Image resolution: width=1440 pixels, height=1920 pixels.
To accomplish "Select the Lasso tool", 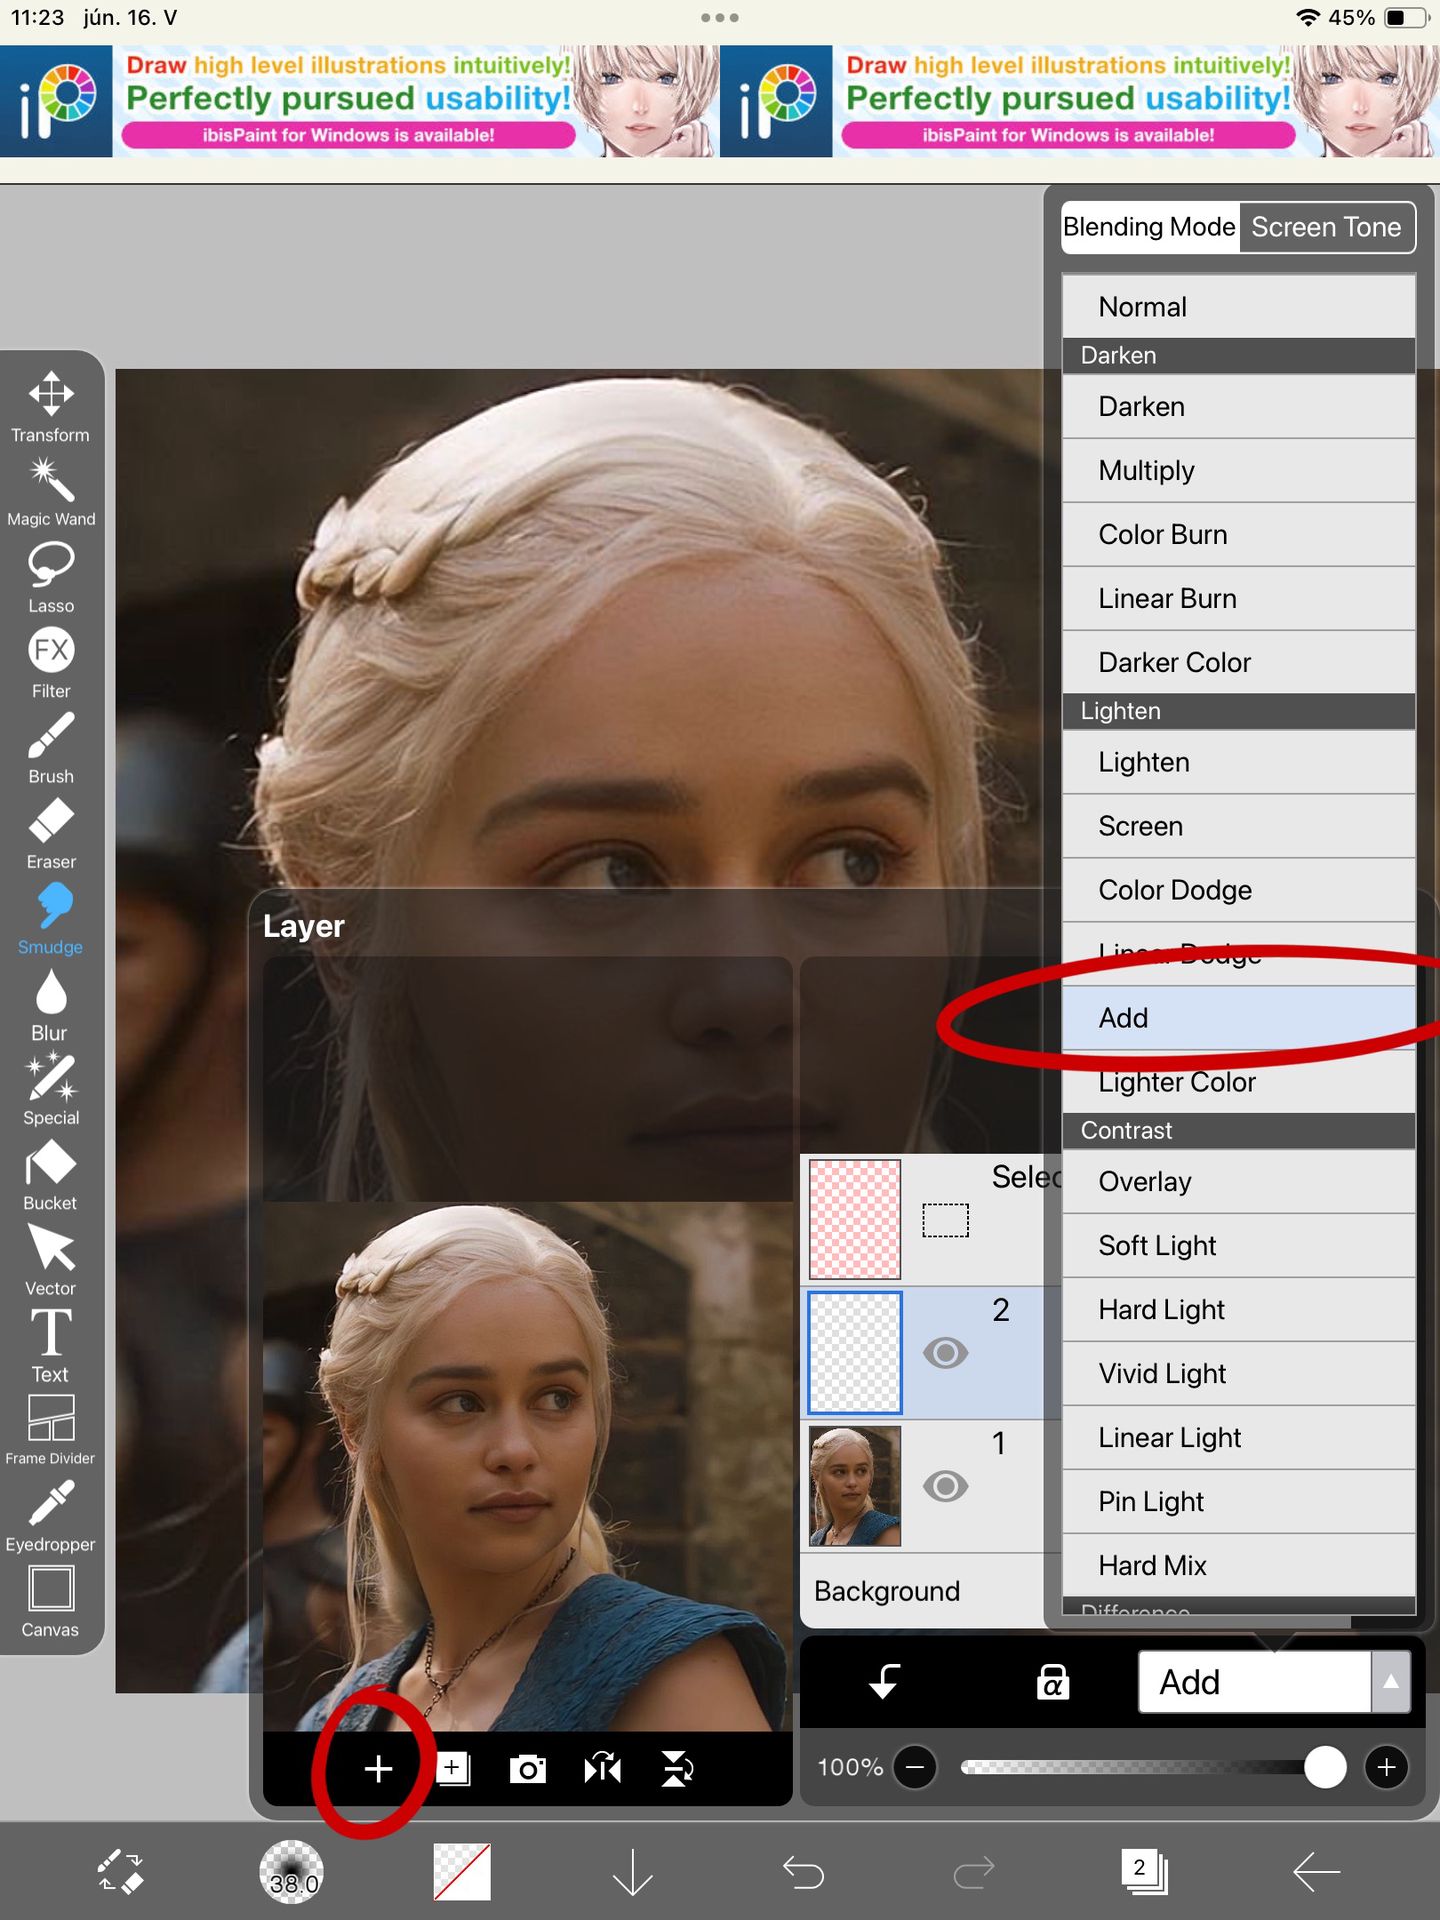I will [51, 577].
